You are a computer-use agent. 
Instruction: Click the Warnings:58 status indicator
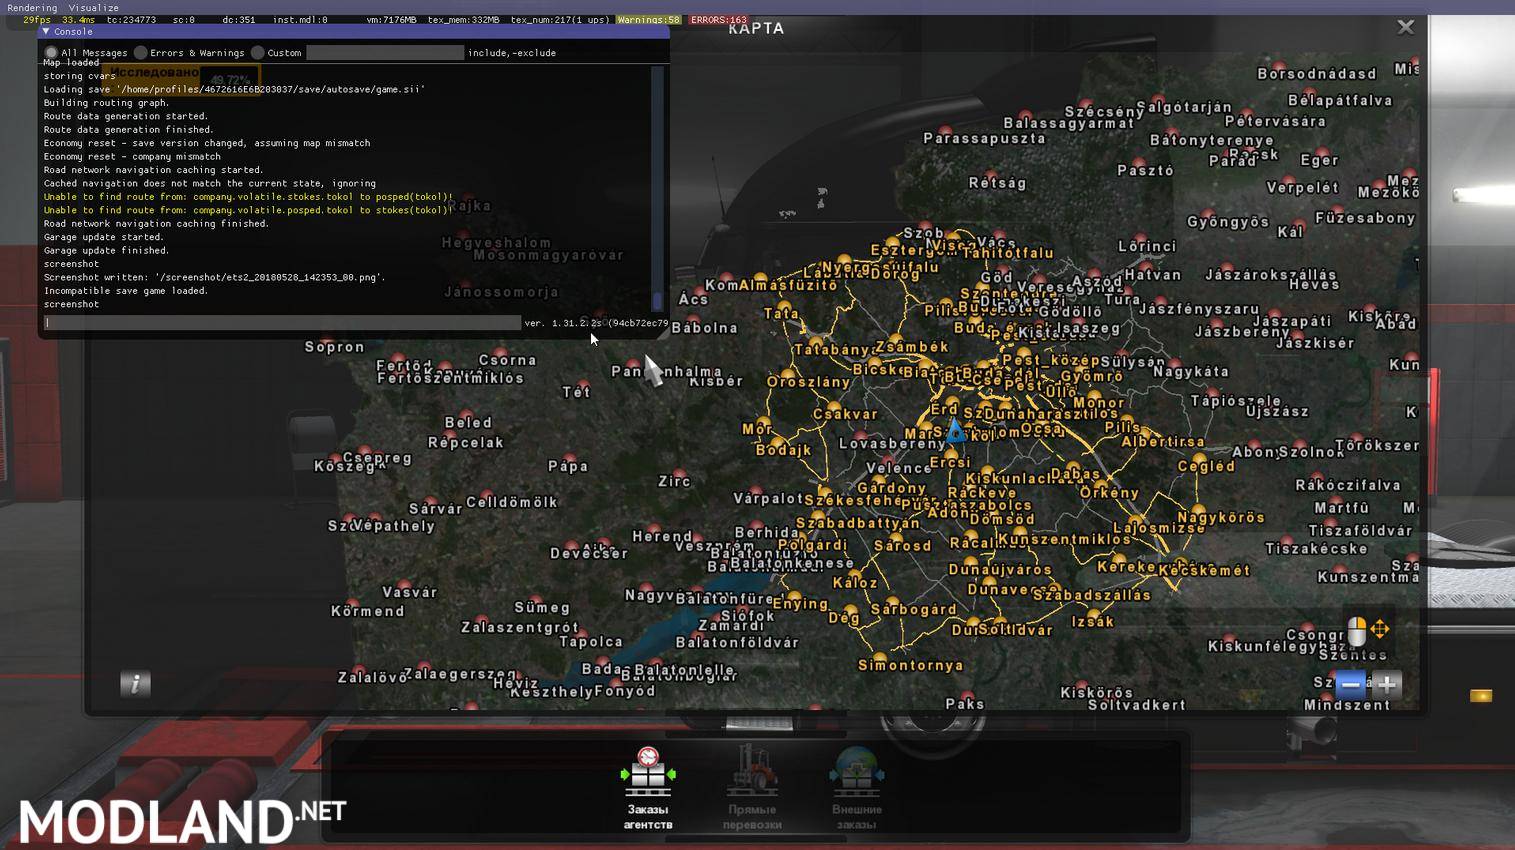[648, 20]
